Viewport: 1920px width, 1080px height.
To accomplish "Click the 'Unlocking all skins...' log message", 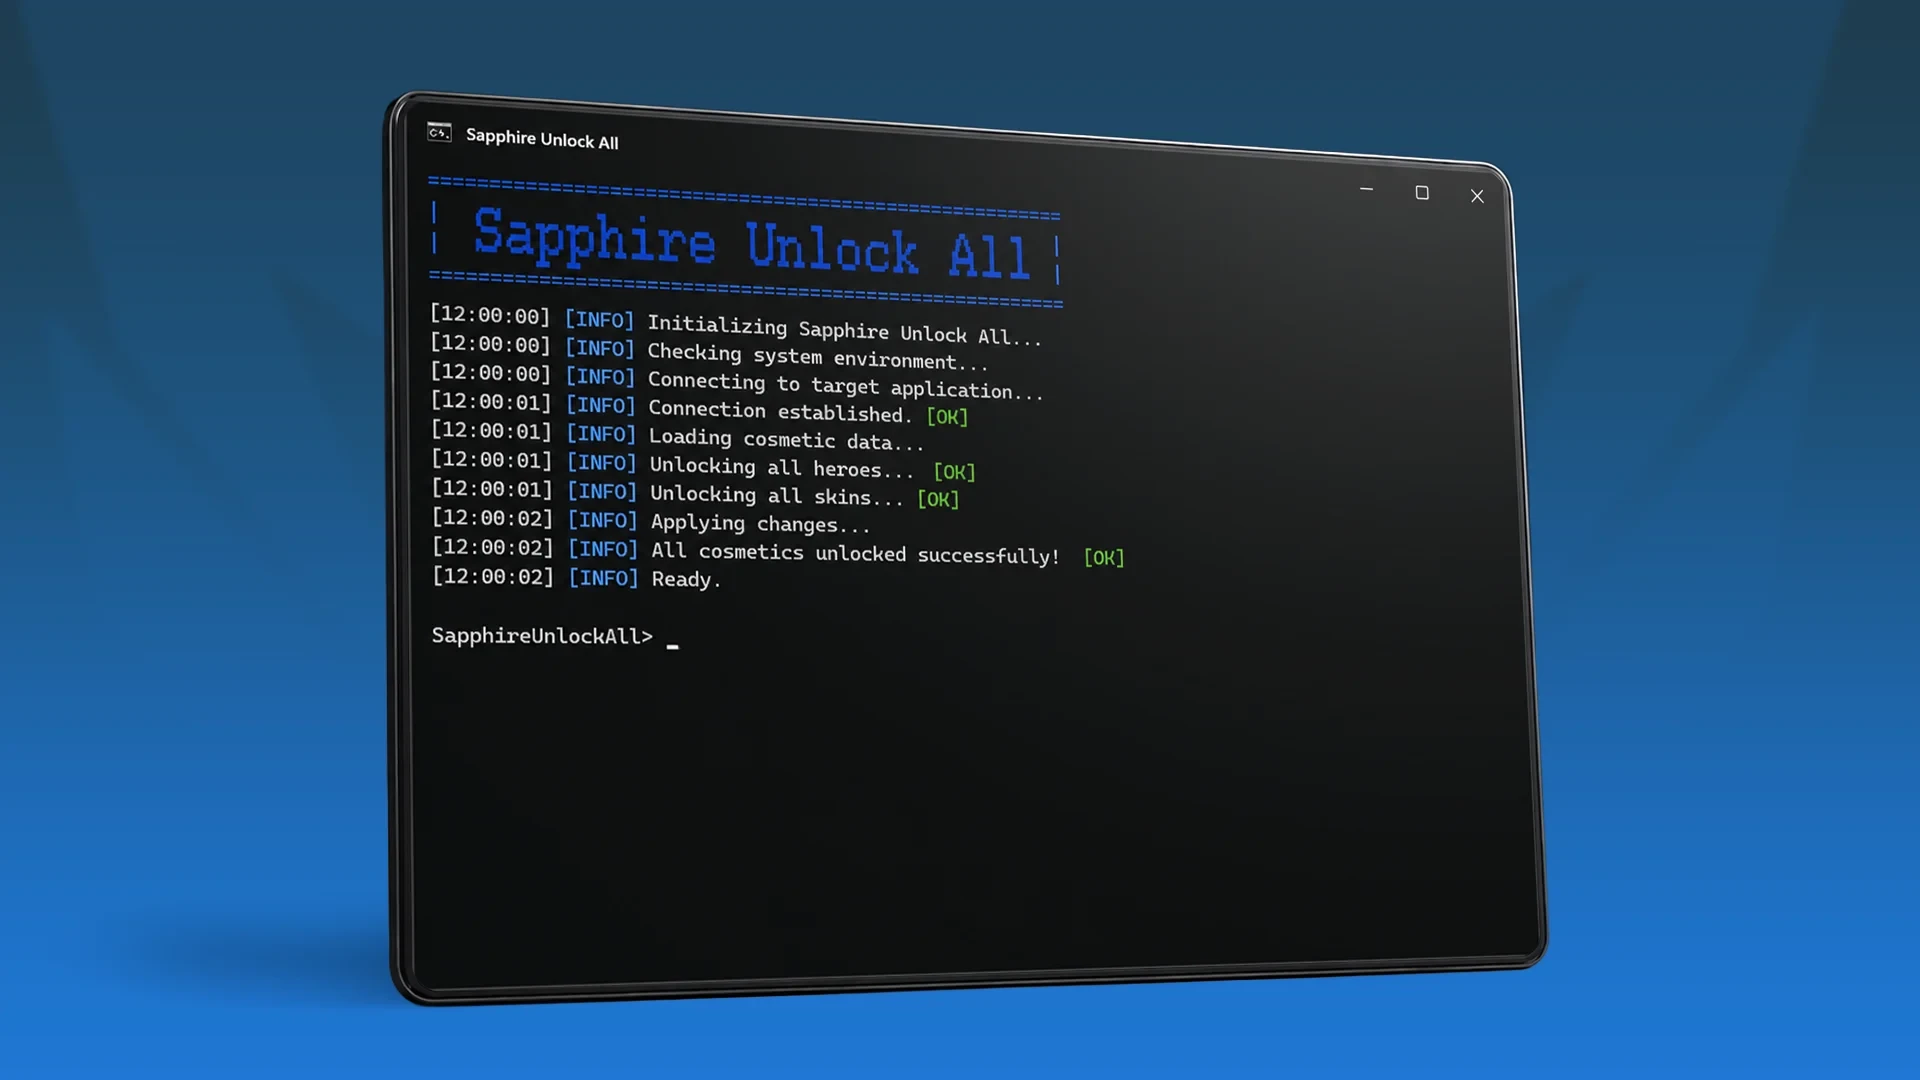I will (776, 495).
